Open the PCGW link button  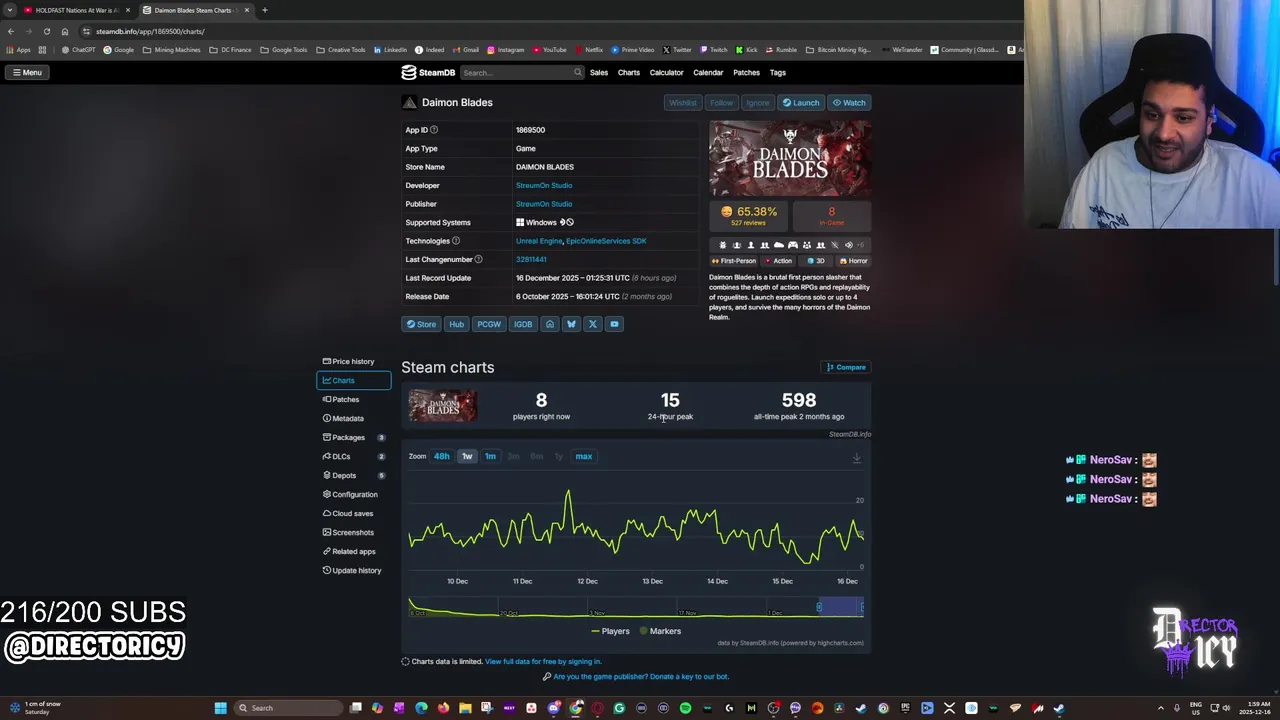pos(489,324)
